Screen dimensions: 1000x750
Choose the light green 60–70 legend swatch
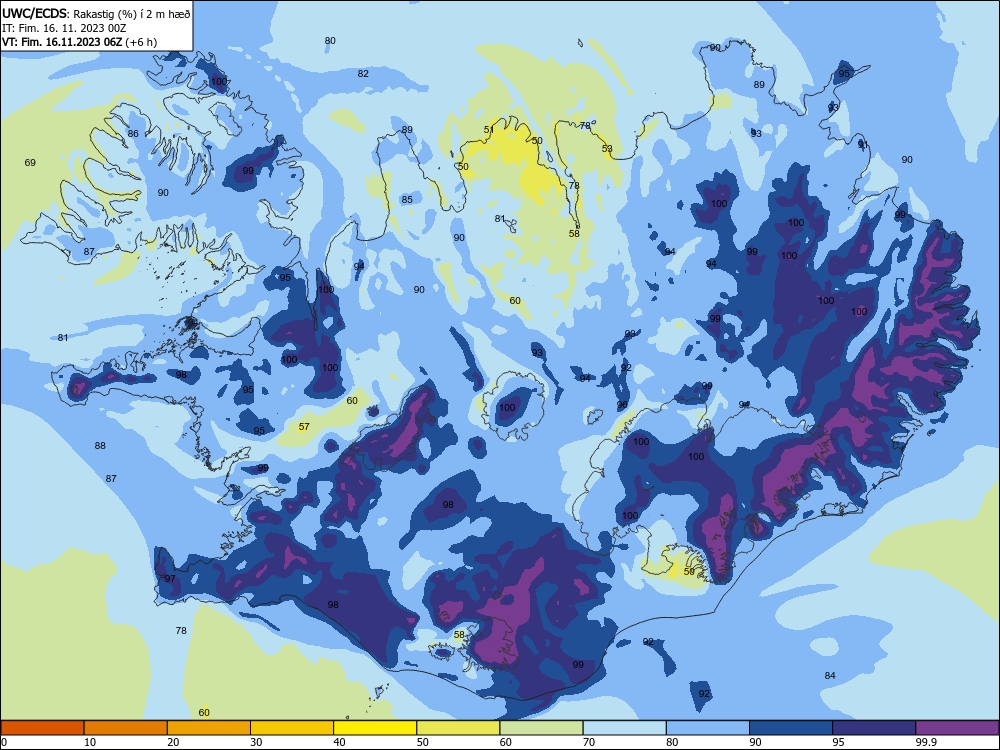click(541, 728)
